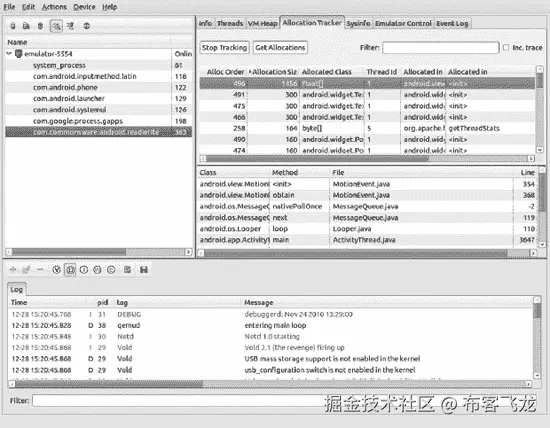Collapse the emulator-5554 tree node
The width and height of the screenshot is (550, 428).
9,54
